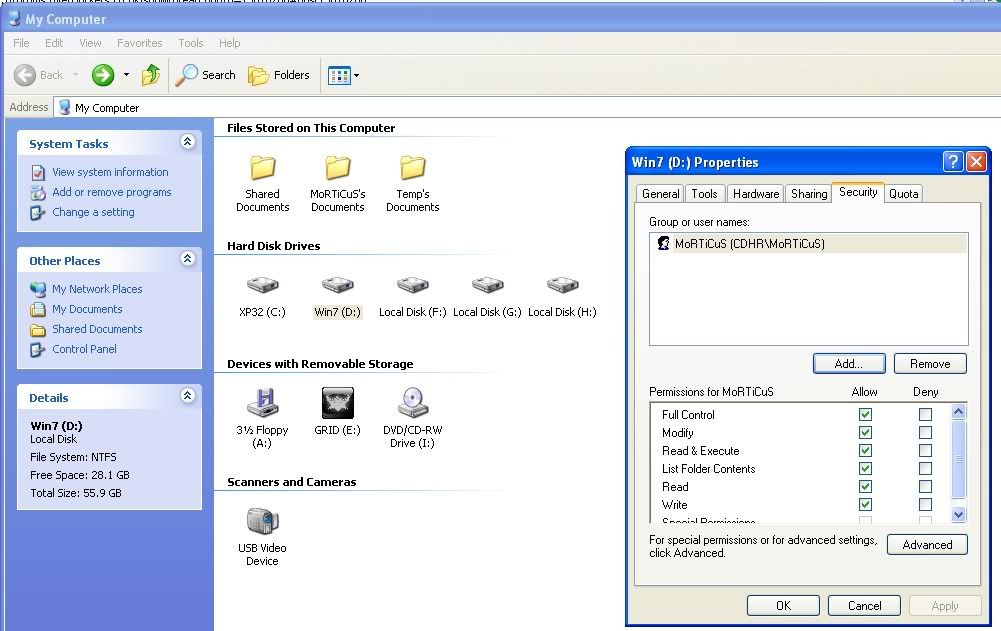Toggle Allow checkbox for List Folder Contents
1001x631 pixels.
pyautogui.click(x=866, y=468)
